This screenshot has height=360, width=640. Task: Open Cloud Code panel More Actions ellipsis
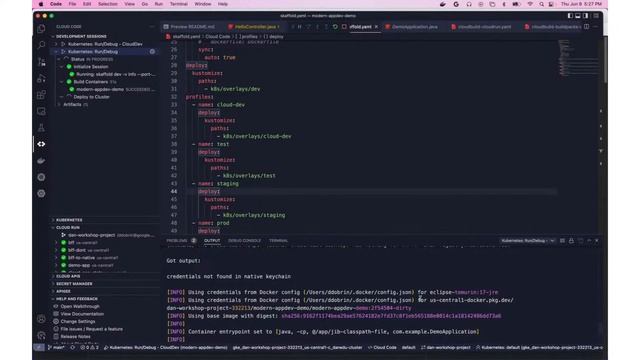[152, 27]
